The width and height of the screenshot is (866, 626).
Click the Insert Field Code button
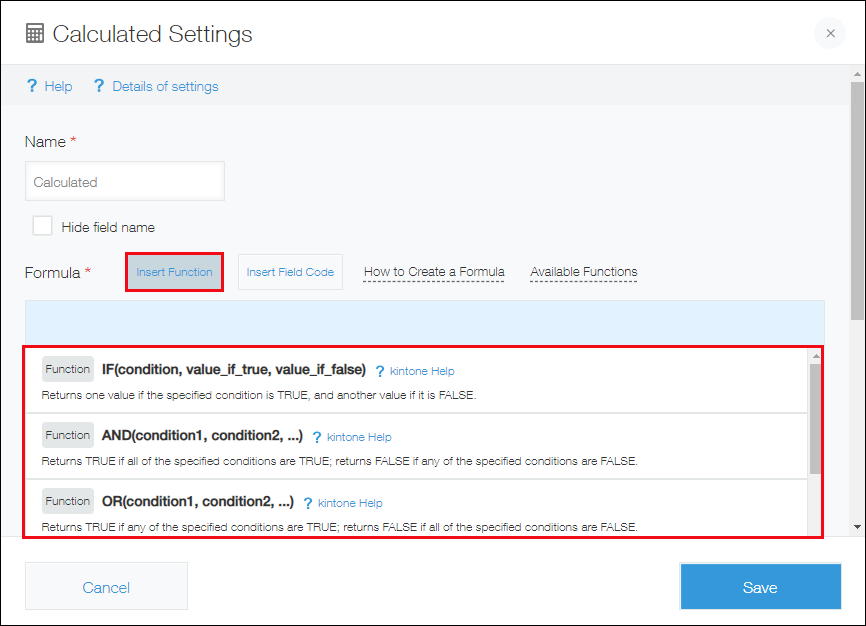click(290, 271)
